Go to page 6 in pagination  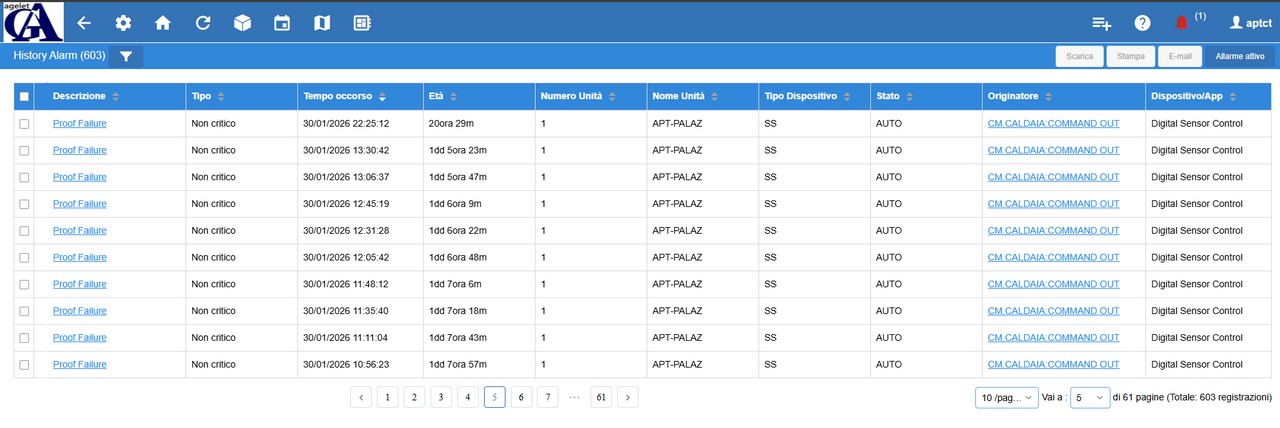click(521, 398)
